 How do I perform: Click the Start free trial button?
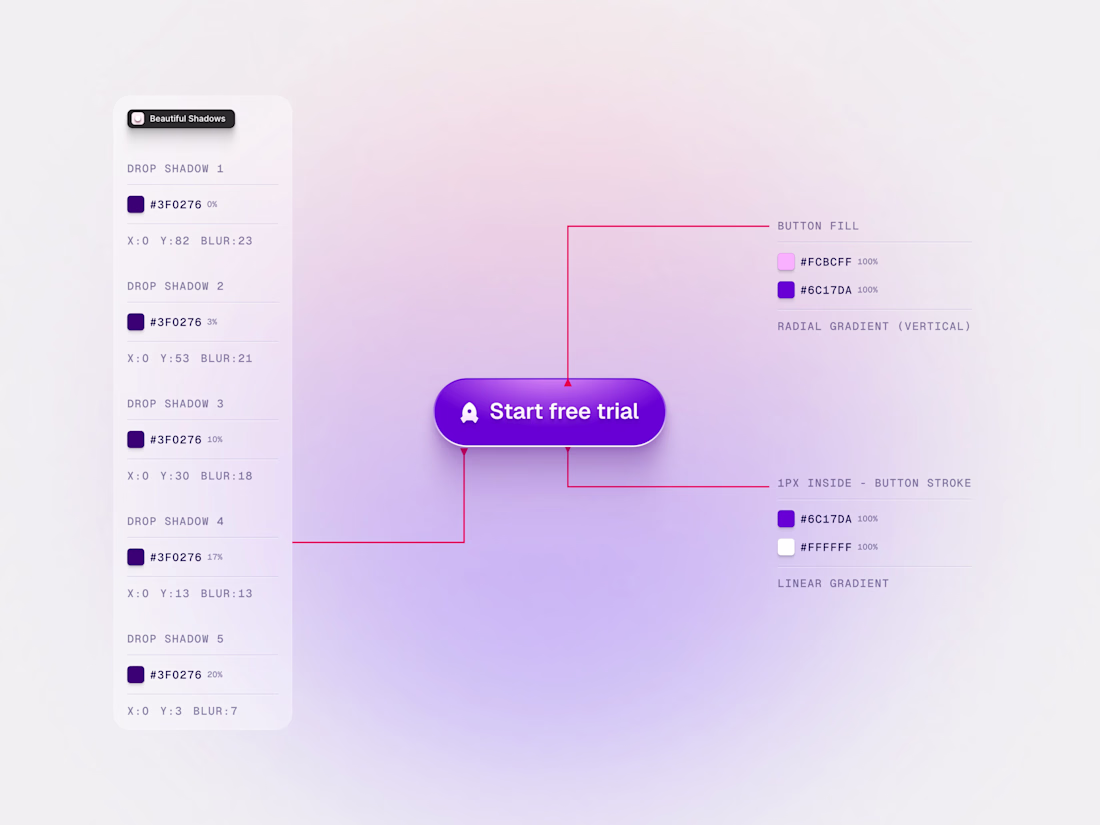(x=549, y=412)
